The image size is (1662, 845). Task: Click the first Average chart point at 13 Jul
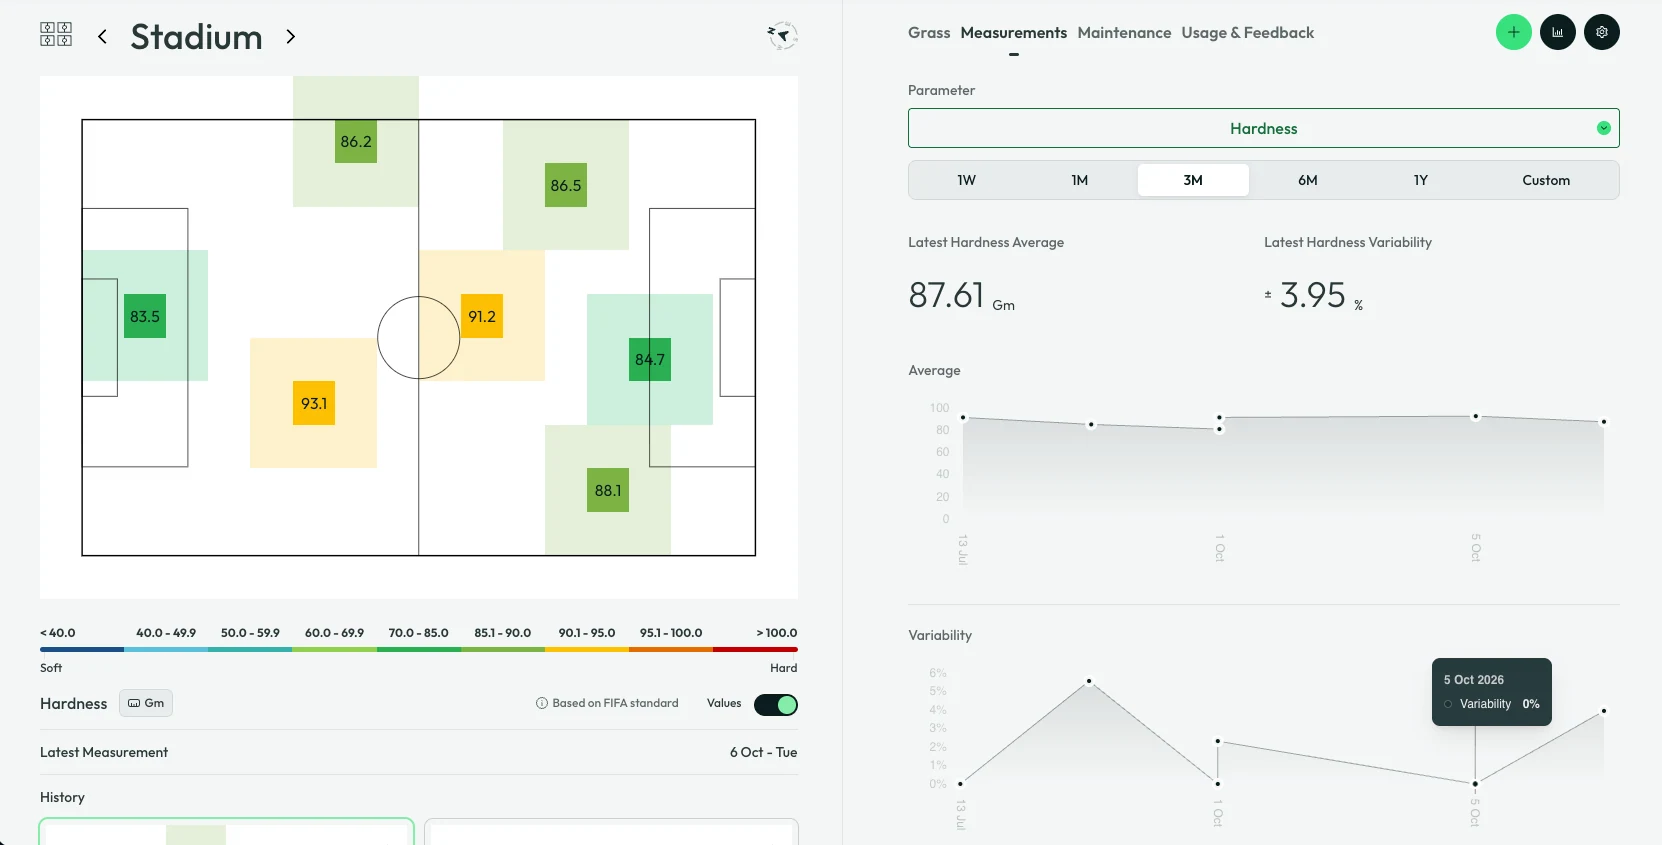pyautogui.click(x=963, y=417)
